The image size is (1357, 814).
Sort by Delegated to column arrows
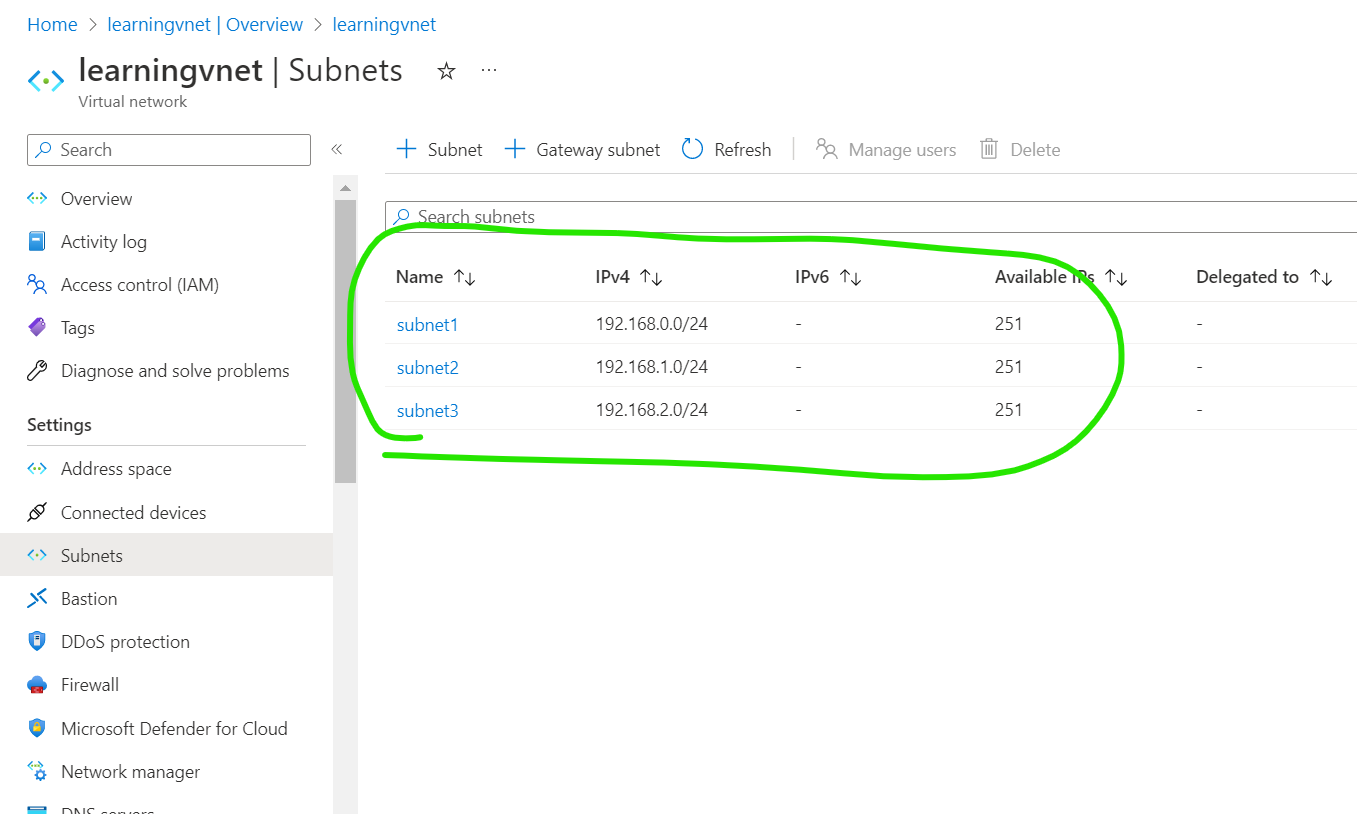(x=1321, y=278)
